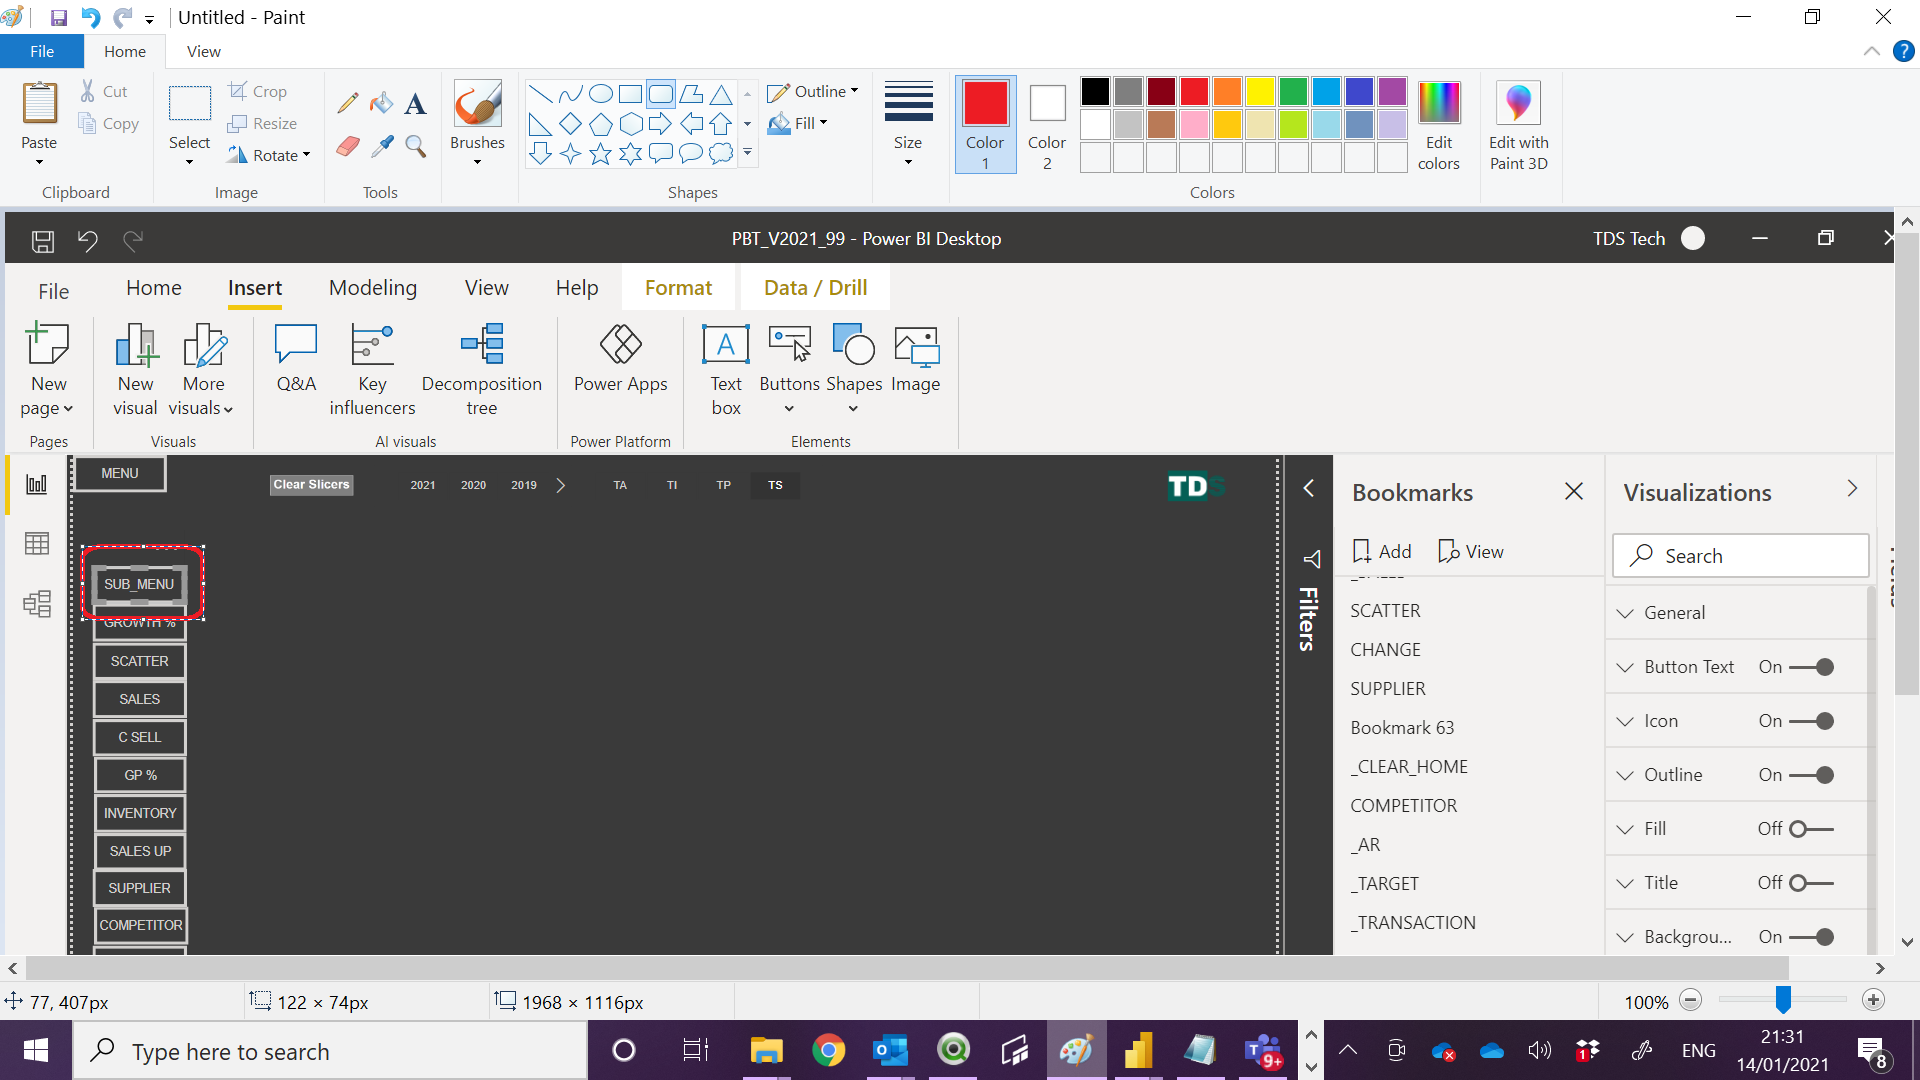Open the Rotate dropdown in Paint
This screenshot has height=1080, width=1920.
click(x=268, y=155)
